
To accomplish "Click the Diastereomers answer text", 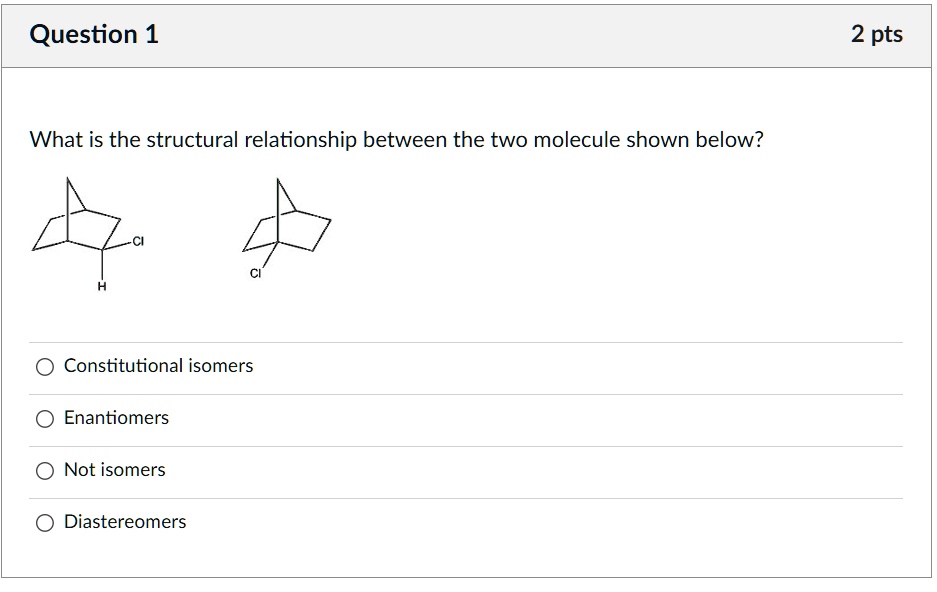I will [124, 521].
